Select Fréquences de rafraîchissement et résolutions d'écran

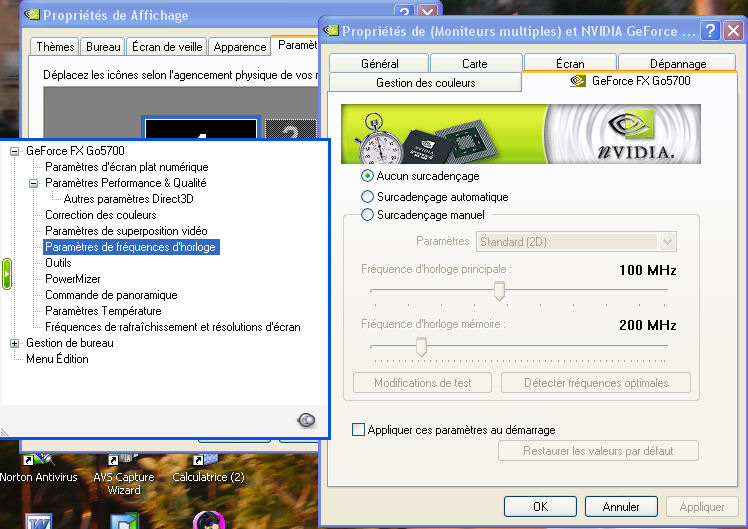click(173, 327)
